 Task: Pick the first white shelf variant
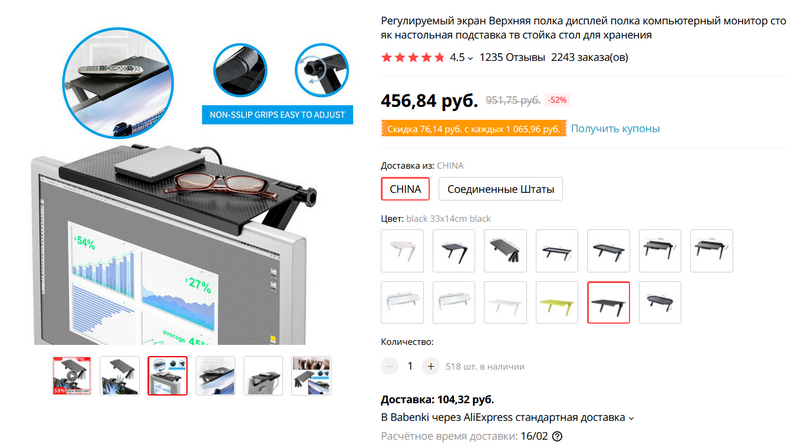point(402,251)
